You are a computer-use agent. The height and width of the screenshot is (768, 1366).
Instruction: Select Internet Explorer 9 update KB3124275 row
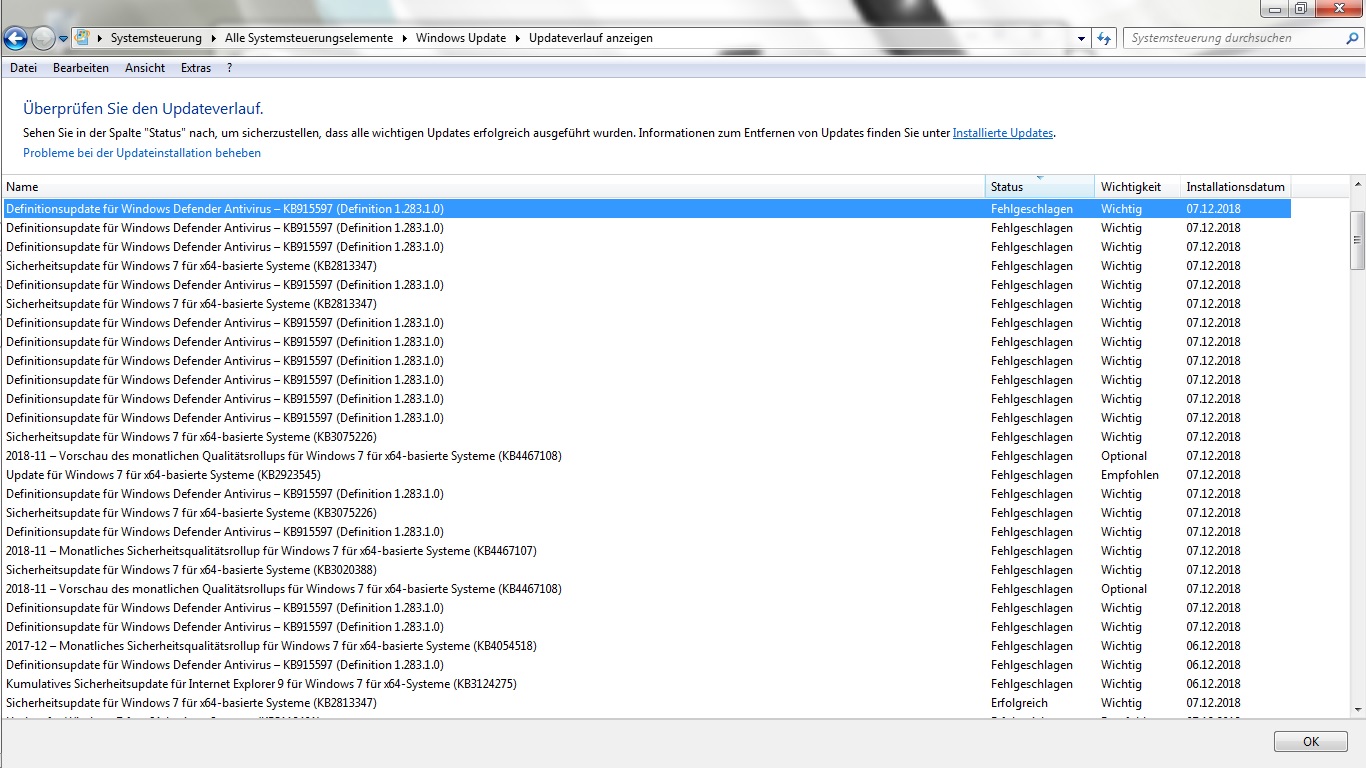tap(647, 684)
